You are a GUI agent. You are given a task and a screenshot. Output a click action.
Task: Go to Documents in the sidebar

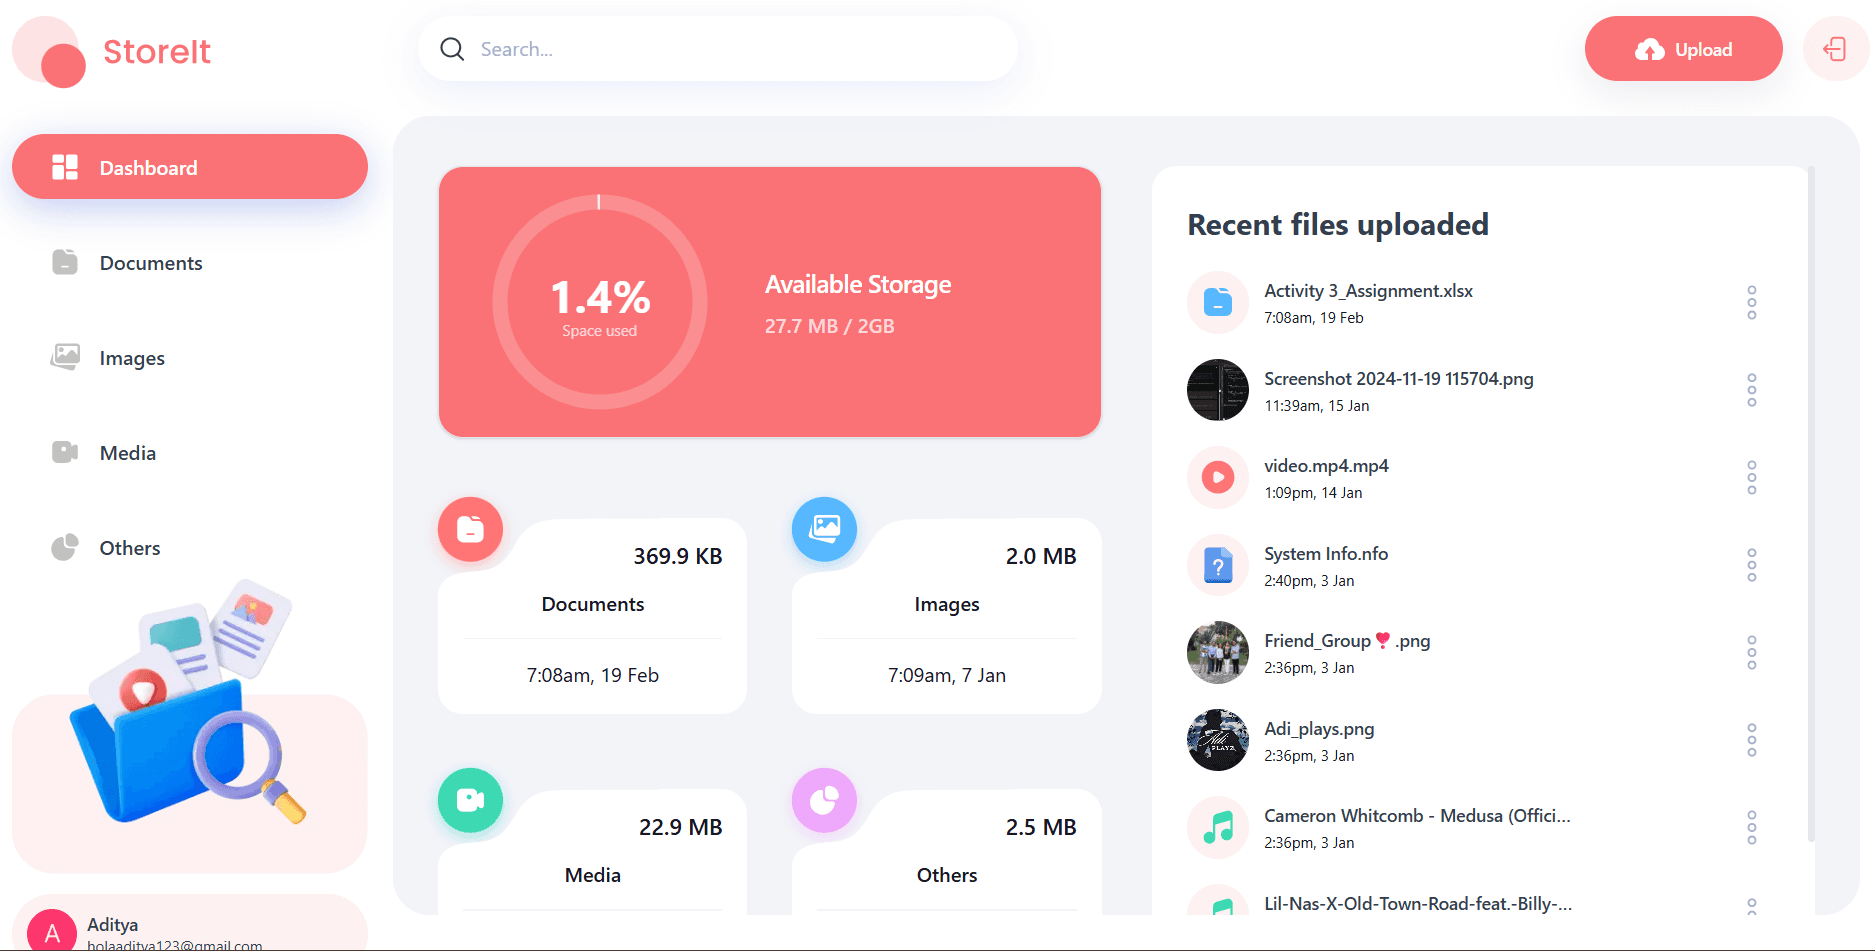coord(150,263)
